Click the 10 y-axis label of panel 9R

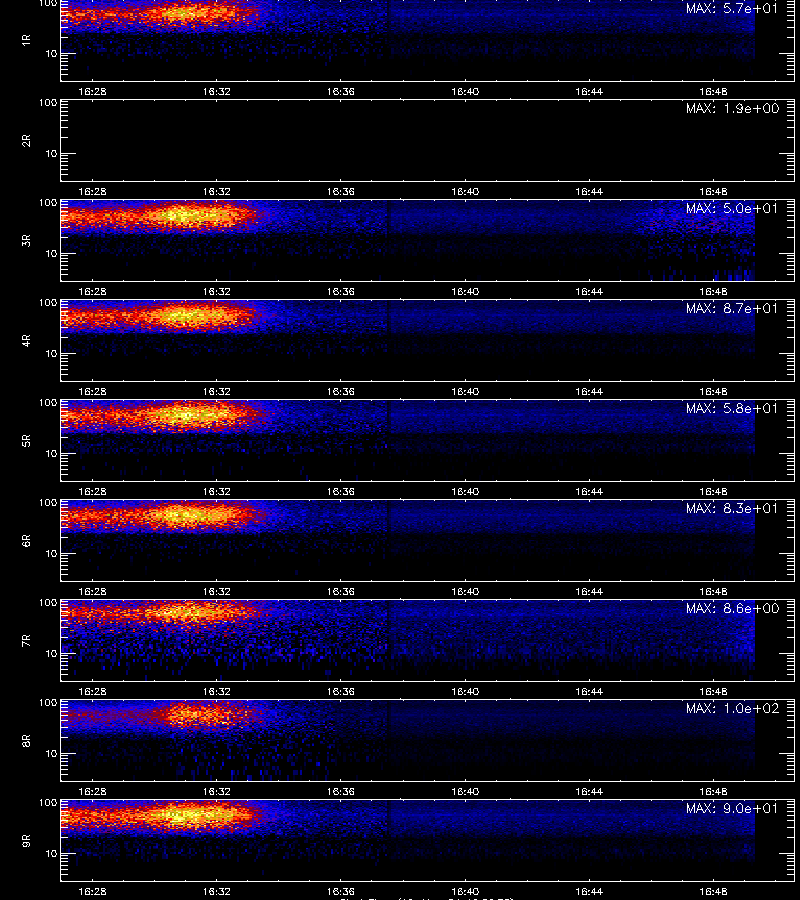click(51, 854)
